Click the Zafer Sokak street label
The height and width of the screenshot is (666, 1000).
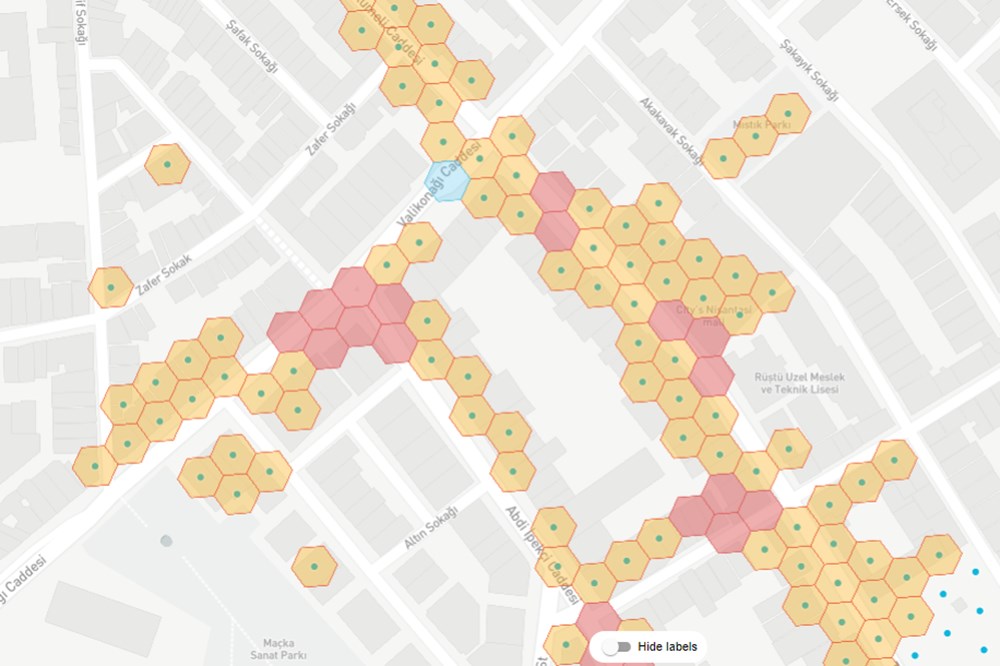(x=163, y=274)
